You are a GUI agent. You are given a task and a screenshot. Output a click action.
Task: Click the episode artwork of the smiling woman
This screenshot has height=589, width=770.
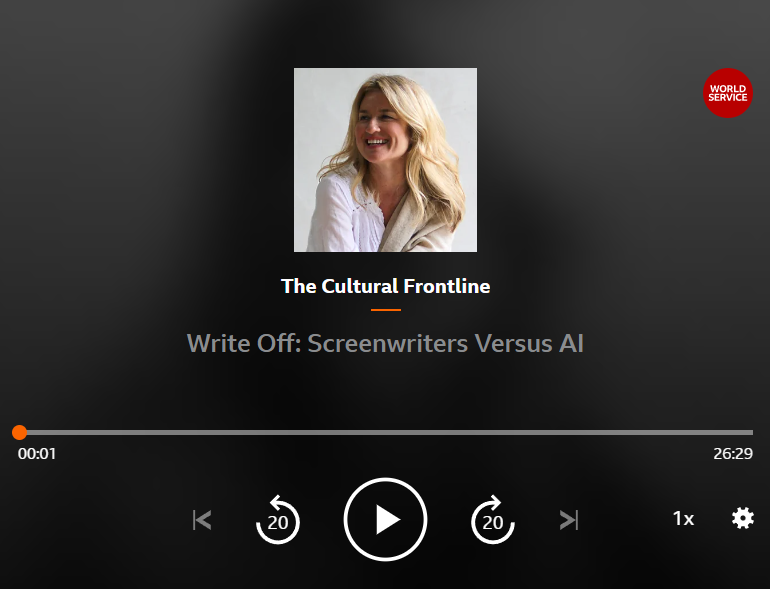[385, 160]
